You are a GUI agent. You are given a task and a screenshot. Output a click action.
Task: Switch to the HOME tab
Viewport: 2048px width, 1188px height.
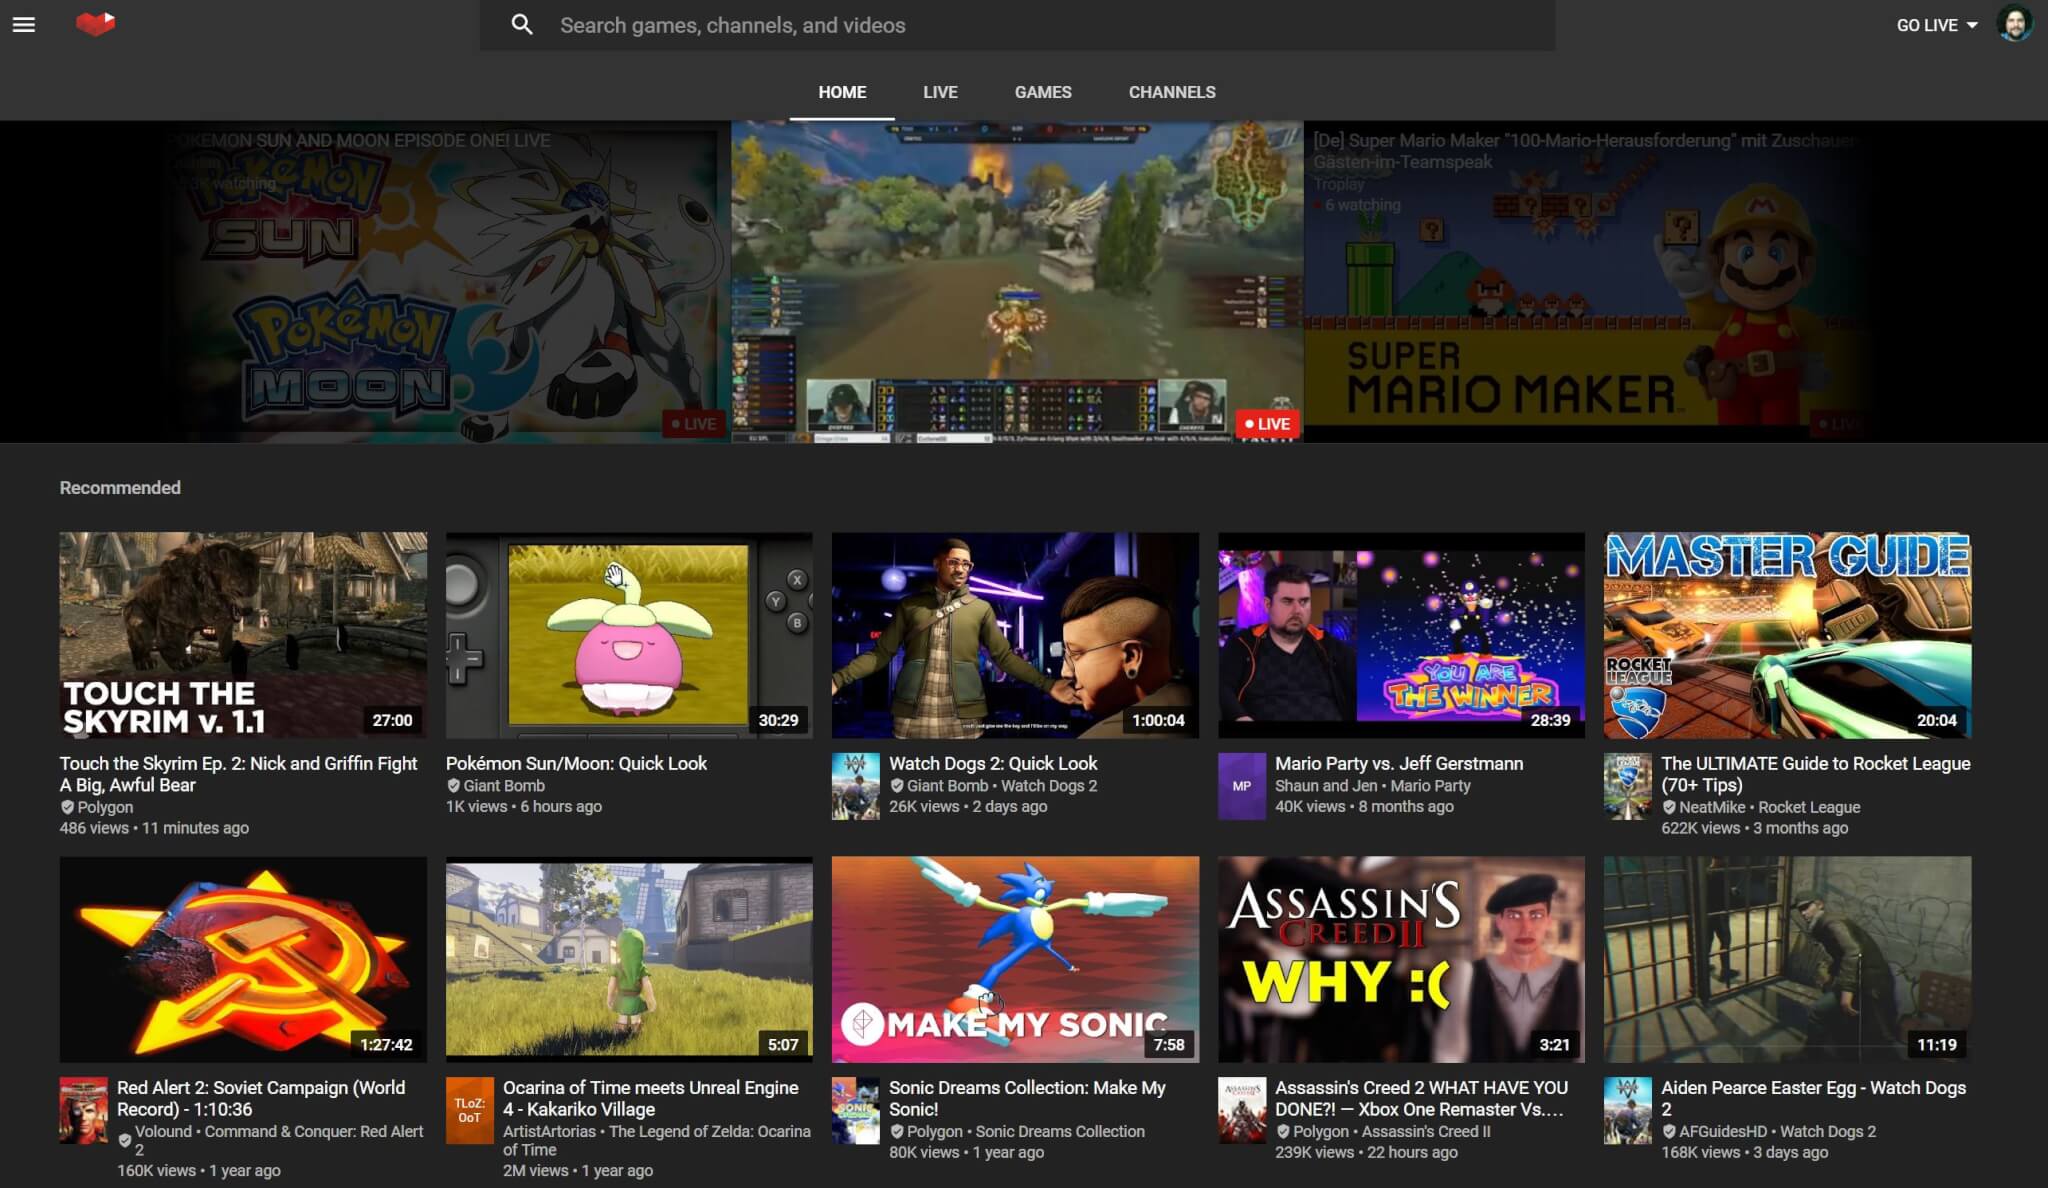[842, 92]
